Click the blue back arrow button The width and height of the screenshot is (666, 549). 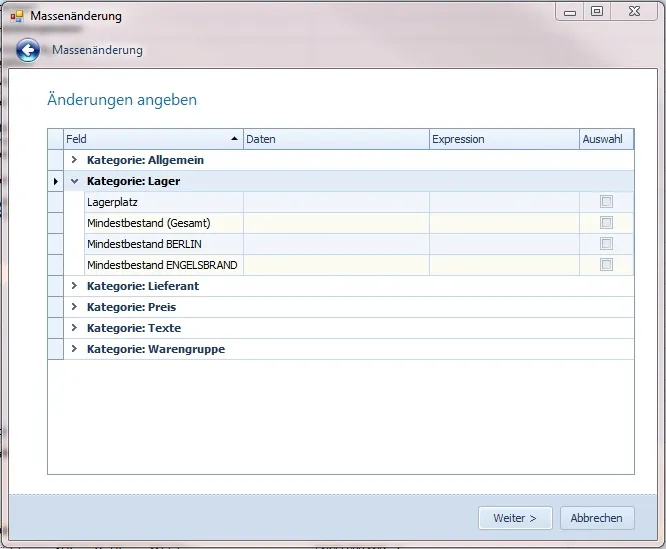tap(28, 51)
